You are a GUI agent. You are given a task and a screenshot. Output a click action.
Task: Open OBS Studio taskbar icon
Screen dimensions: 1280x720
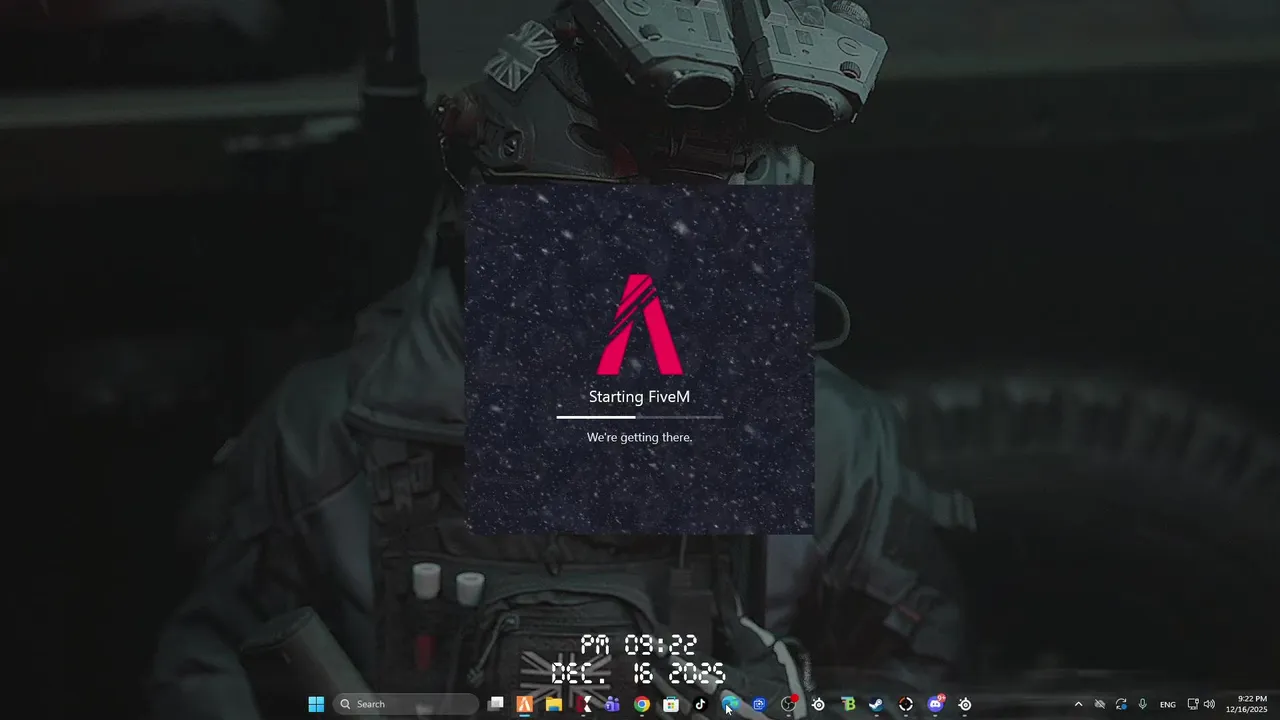pyautogui.click(x=789, y=704)
